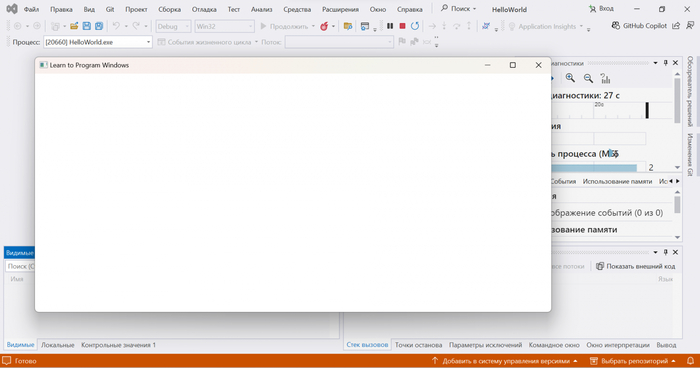Switch to the Локальные tab
Viewport: 700px width, 368px height.
tap(58, 345)
